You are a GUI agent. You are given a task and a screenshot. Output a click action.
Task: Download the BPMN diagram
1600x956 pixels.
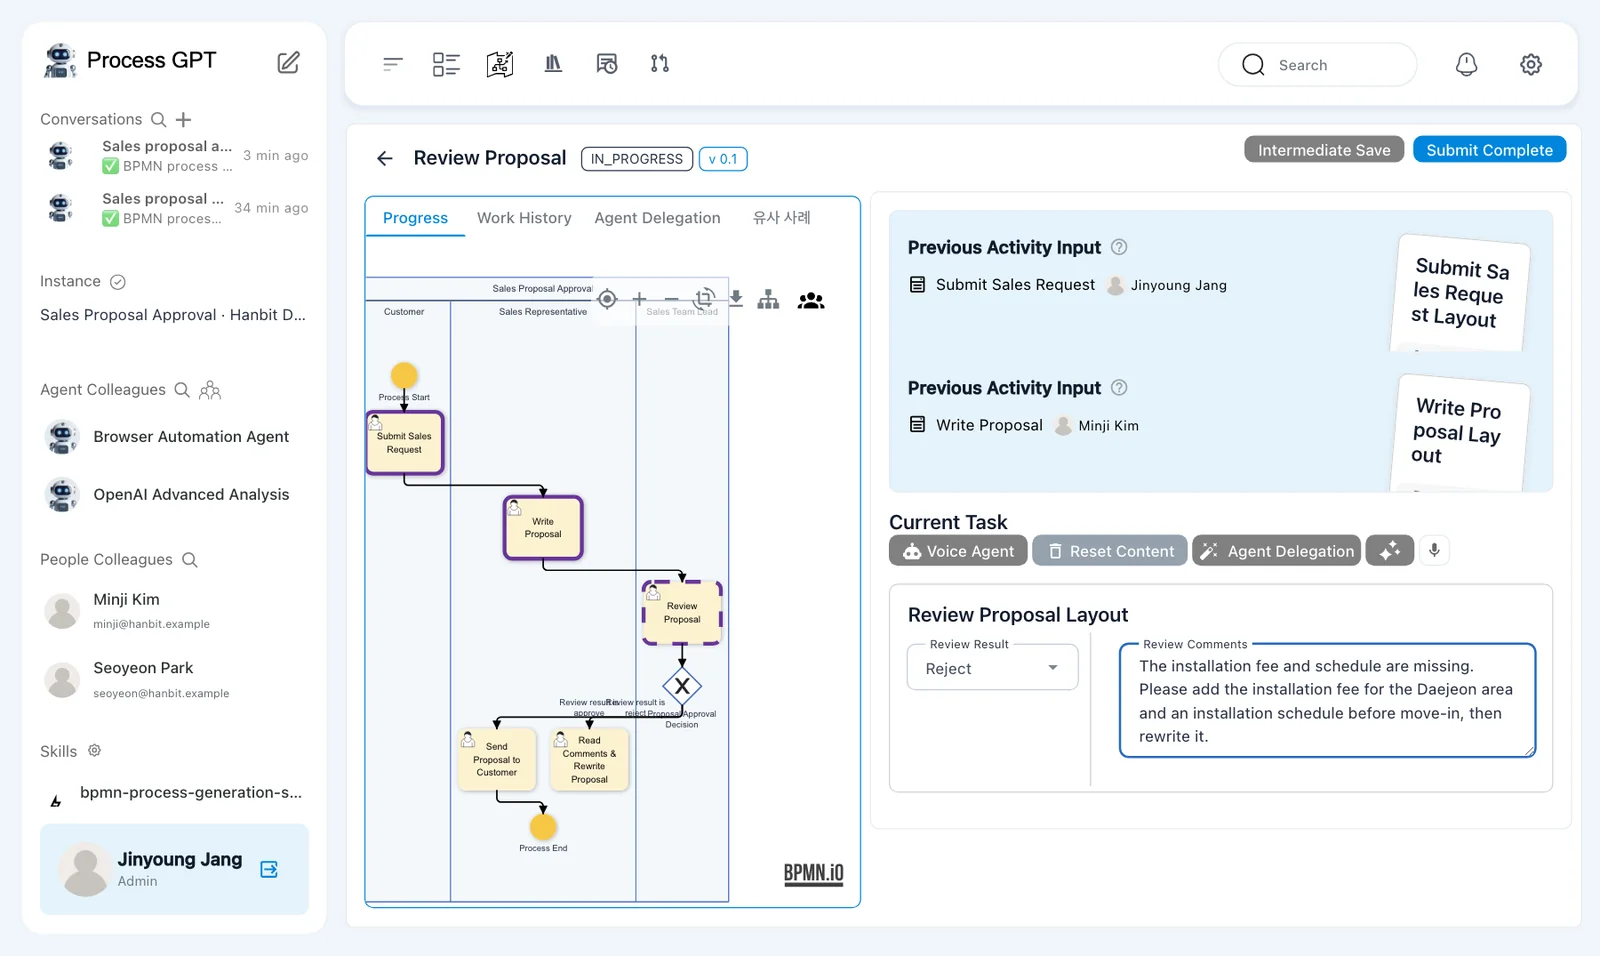(x=736, y=299)
